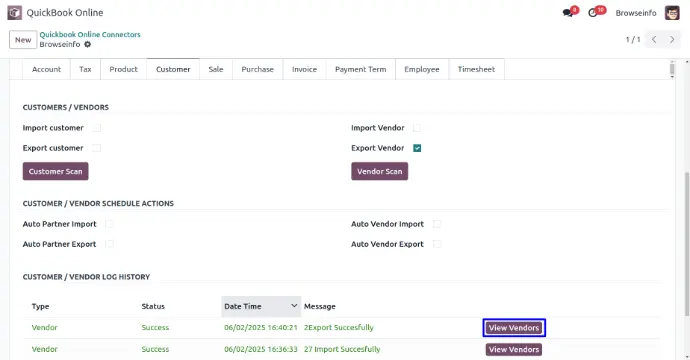The height and width of the screenshot is (360, 690).
Task: Switch to the Timesheet tab
Action: coord(476,69)
